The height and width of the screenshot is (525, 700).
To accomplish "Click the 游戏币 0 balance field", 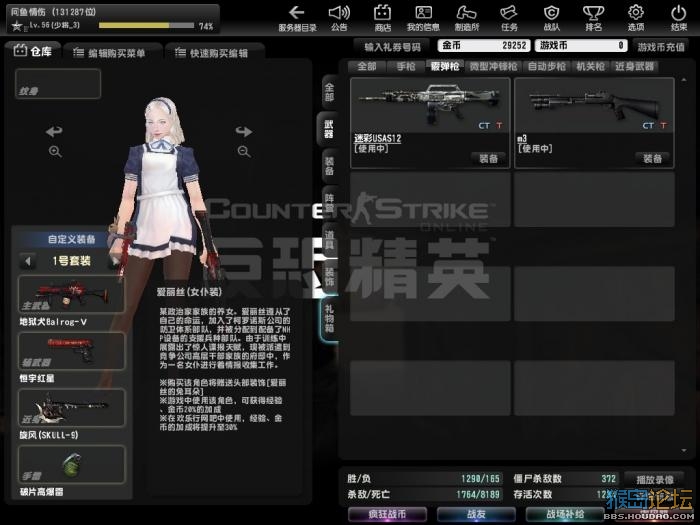I will coord(581,46).
